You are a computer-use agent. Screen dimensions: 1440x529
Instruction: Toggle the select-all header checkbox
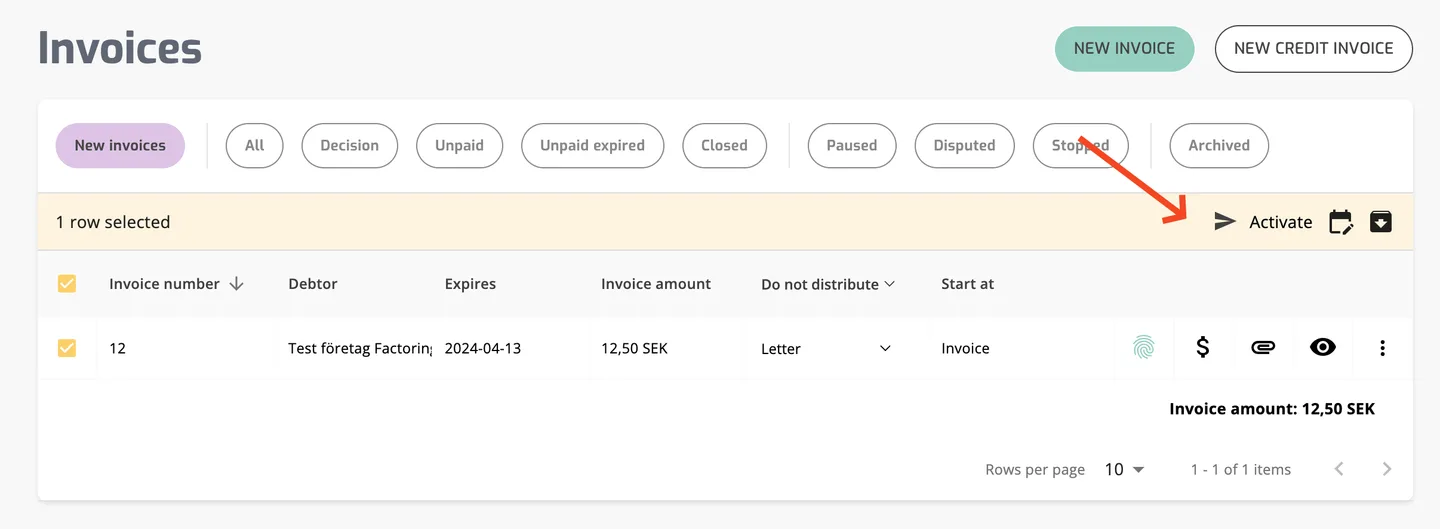coord(67,284)
